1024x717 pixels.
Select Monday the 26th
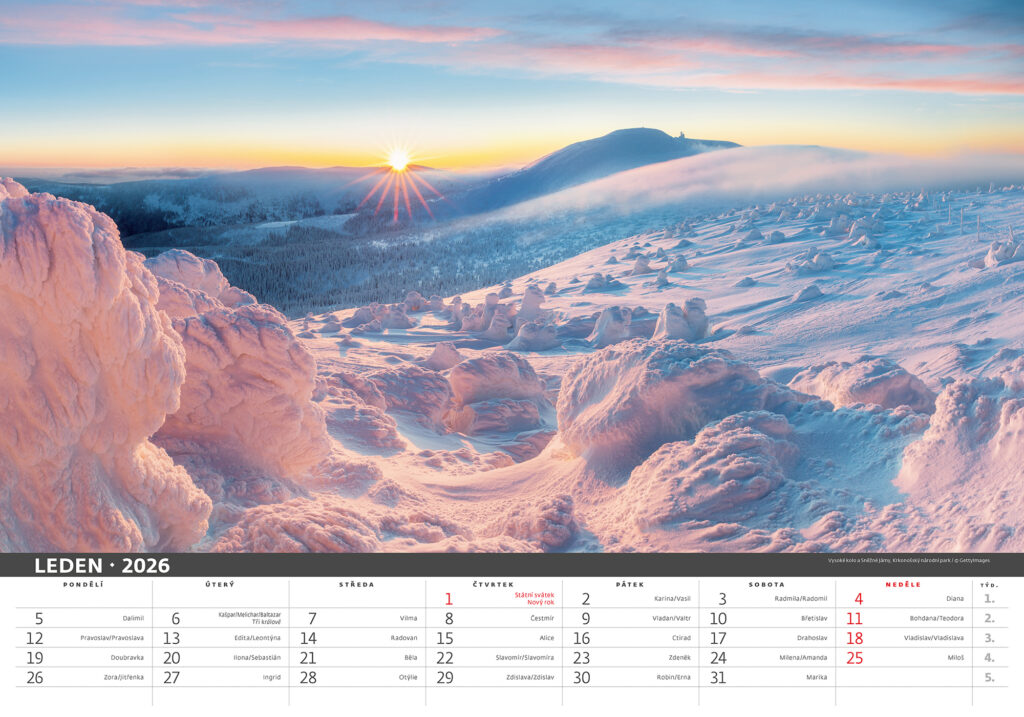pos(35,677)
